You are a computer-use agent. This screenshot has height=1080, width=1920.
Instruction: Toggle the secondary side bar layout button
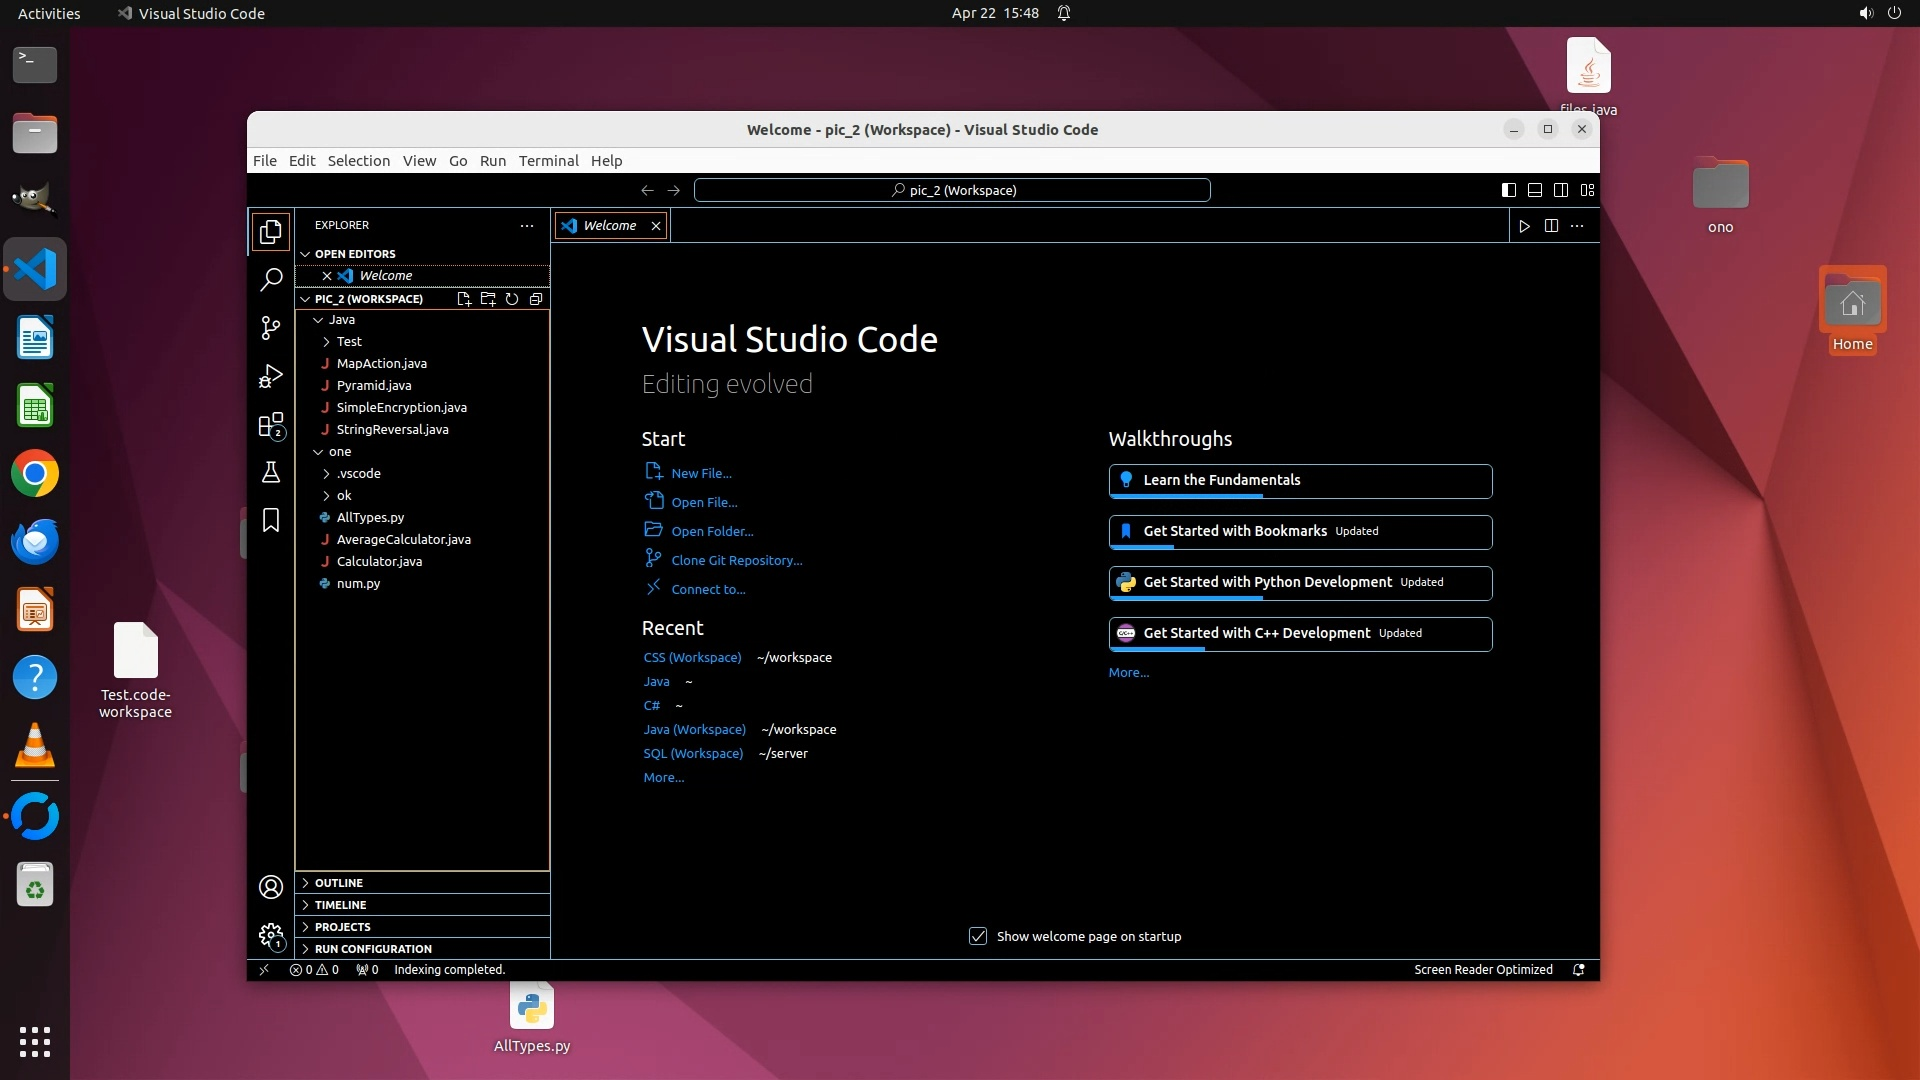[x=1561, y=190]
